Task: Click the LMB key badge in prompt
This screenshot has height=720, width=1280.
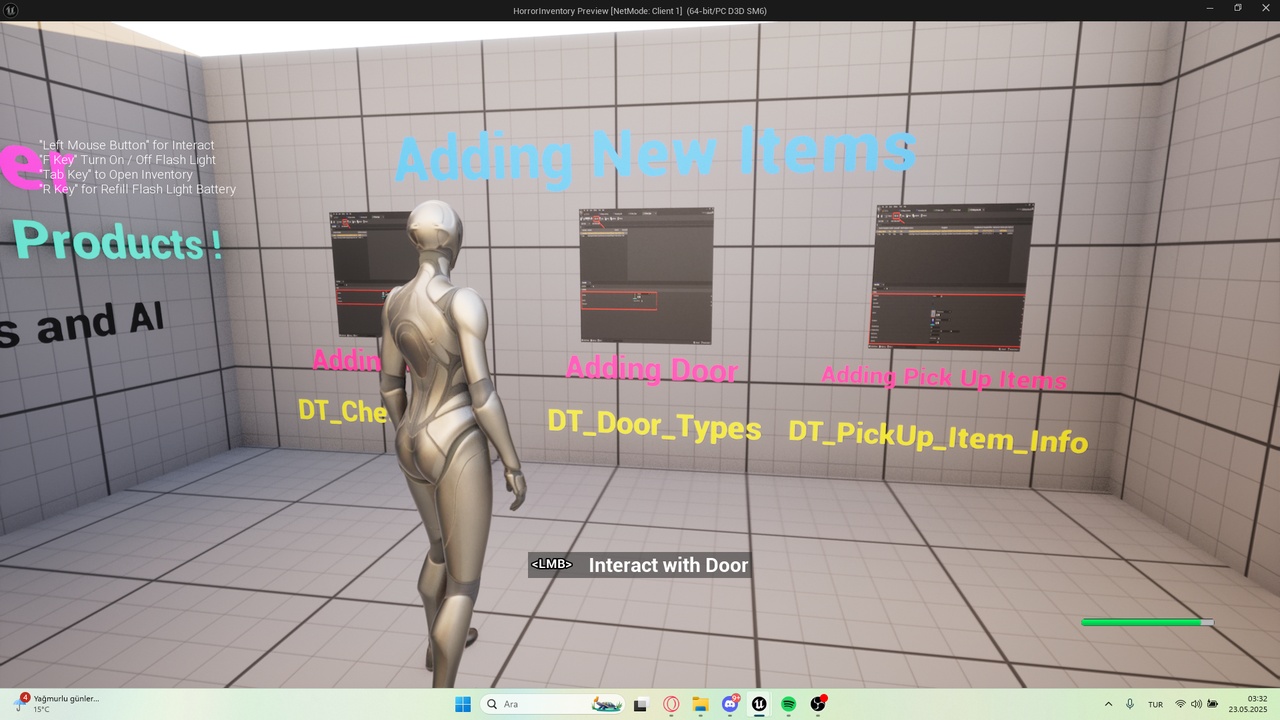Action: [x=551, y=564]
